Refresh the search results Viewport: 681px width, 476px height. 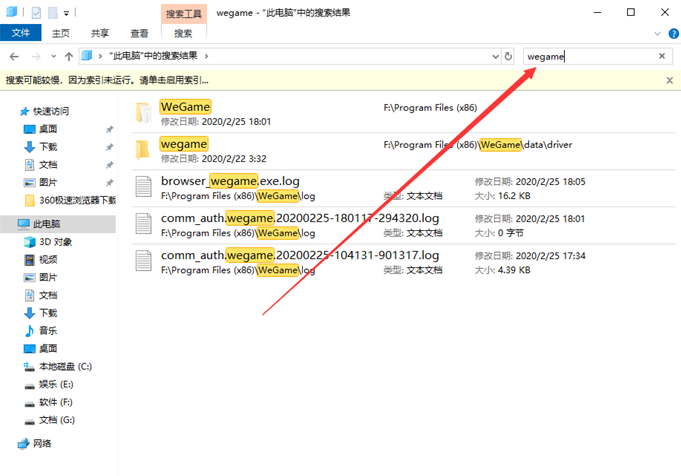pyautogui.click(x=508, y=56)
